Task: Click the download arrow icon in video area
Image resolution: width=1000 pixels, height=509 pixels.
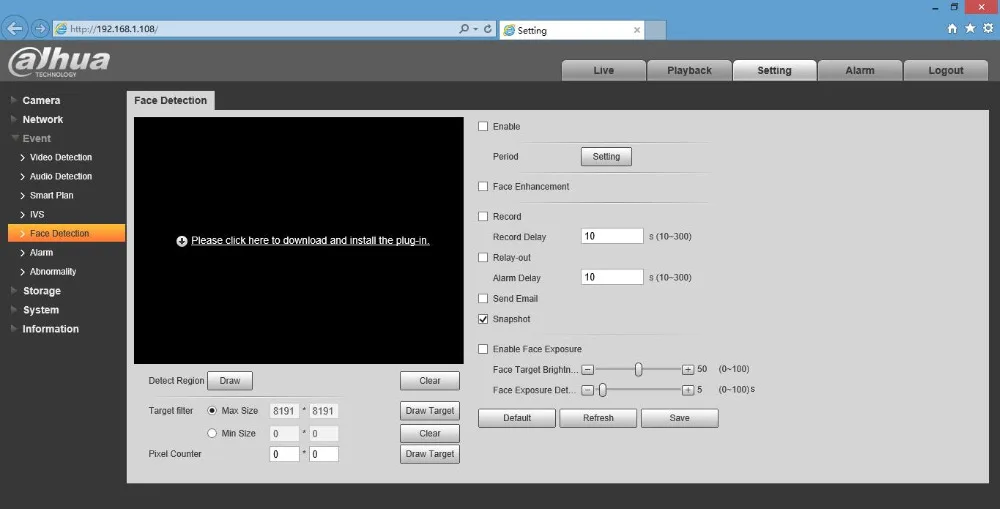Action: pyautogui.click(x=182, y=241)
